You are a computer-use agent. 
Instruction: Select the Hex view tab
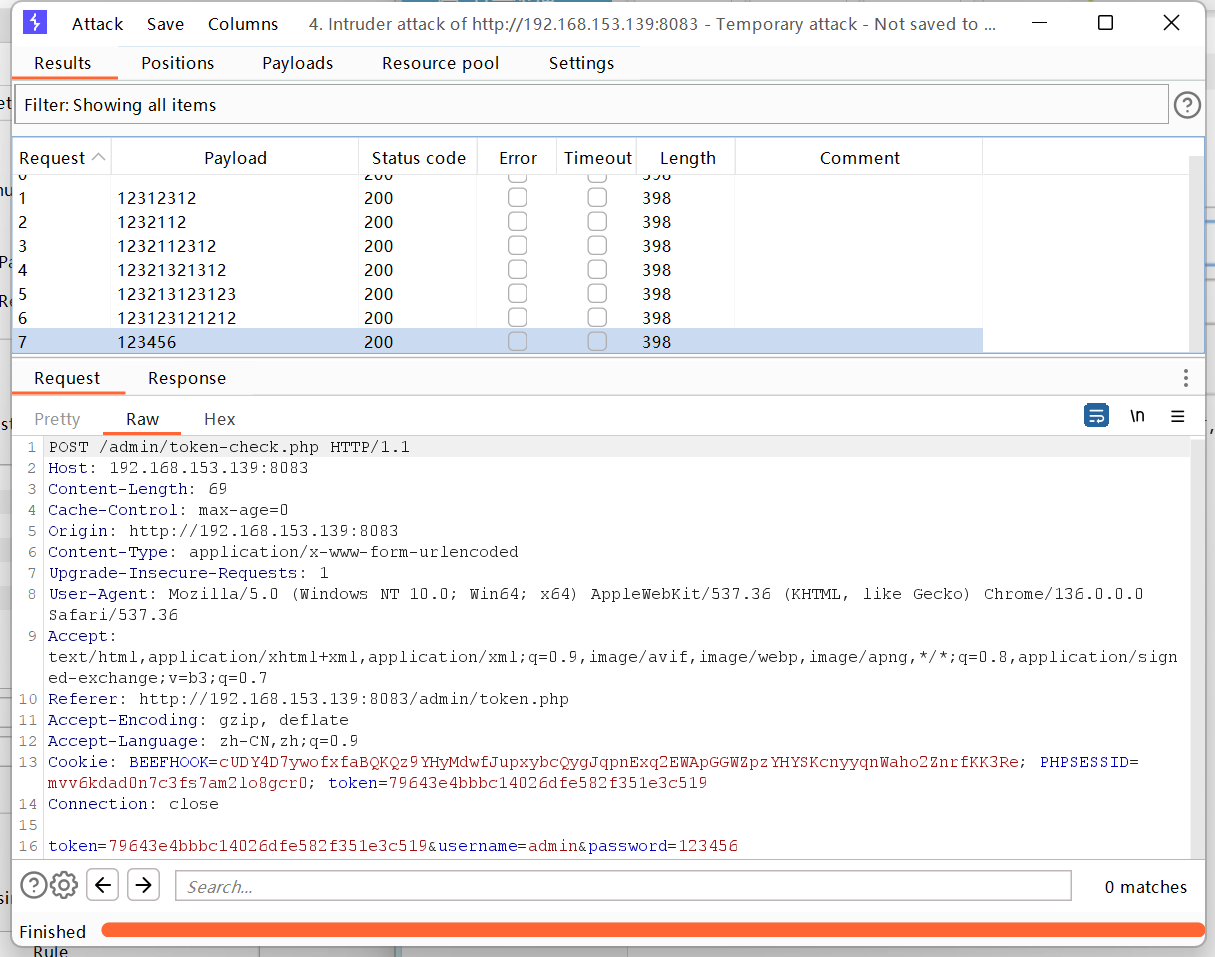pos(220,419)
